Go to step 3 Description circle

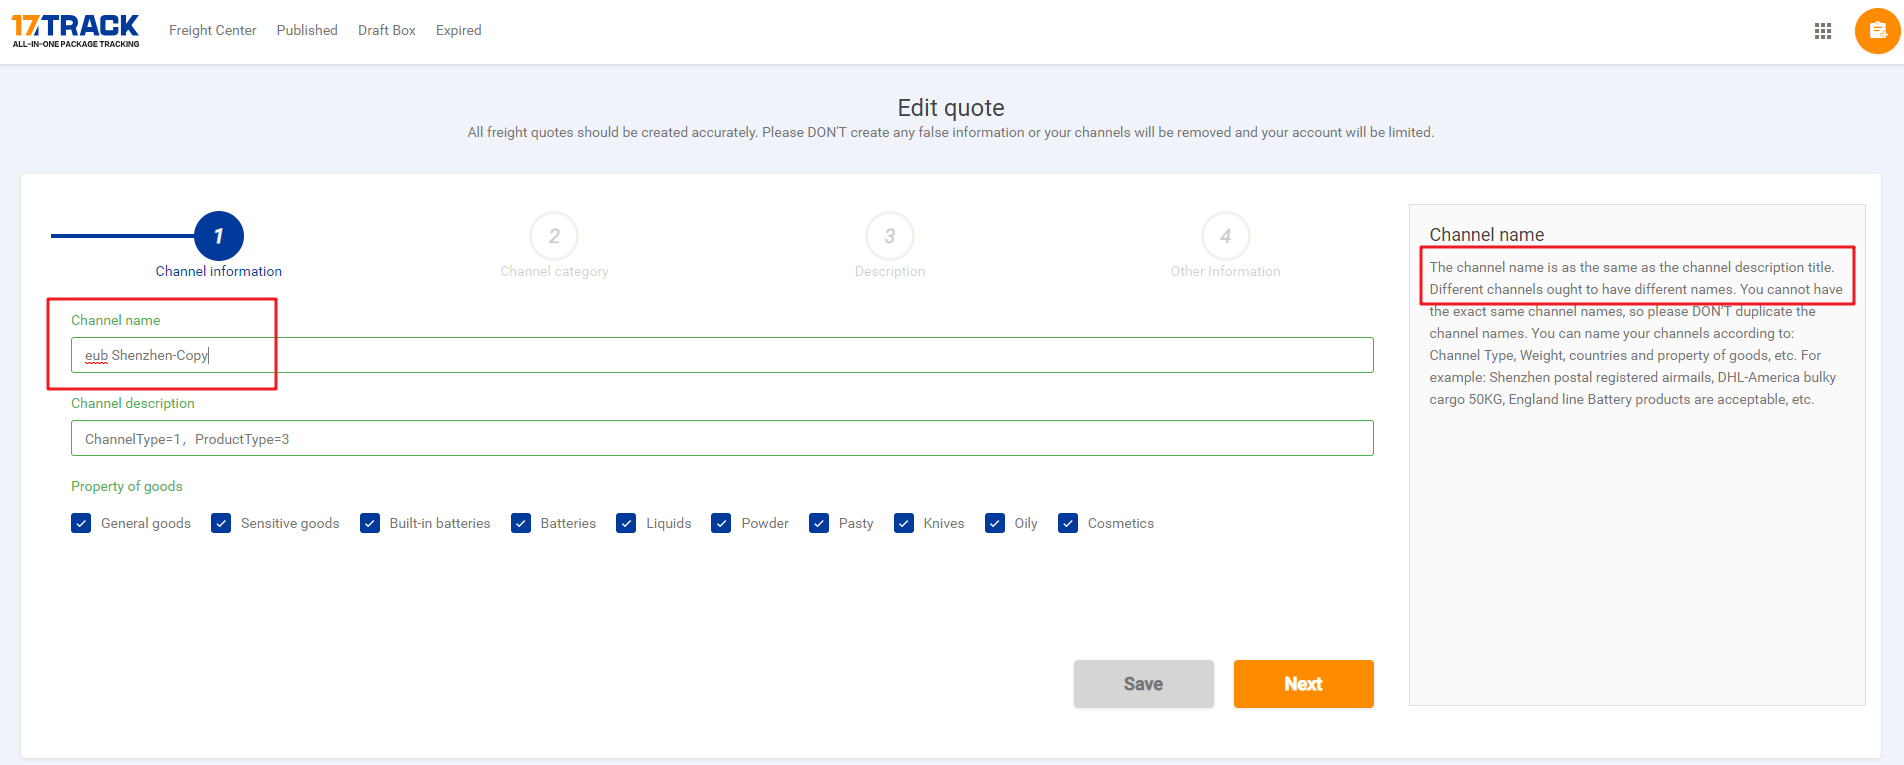[x=889, y=236]
